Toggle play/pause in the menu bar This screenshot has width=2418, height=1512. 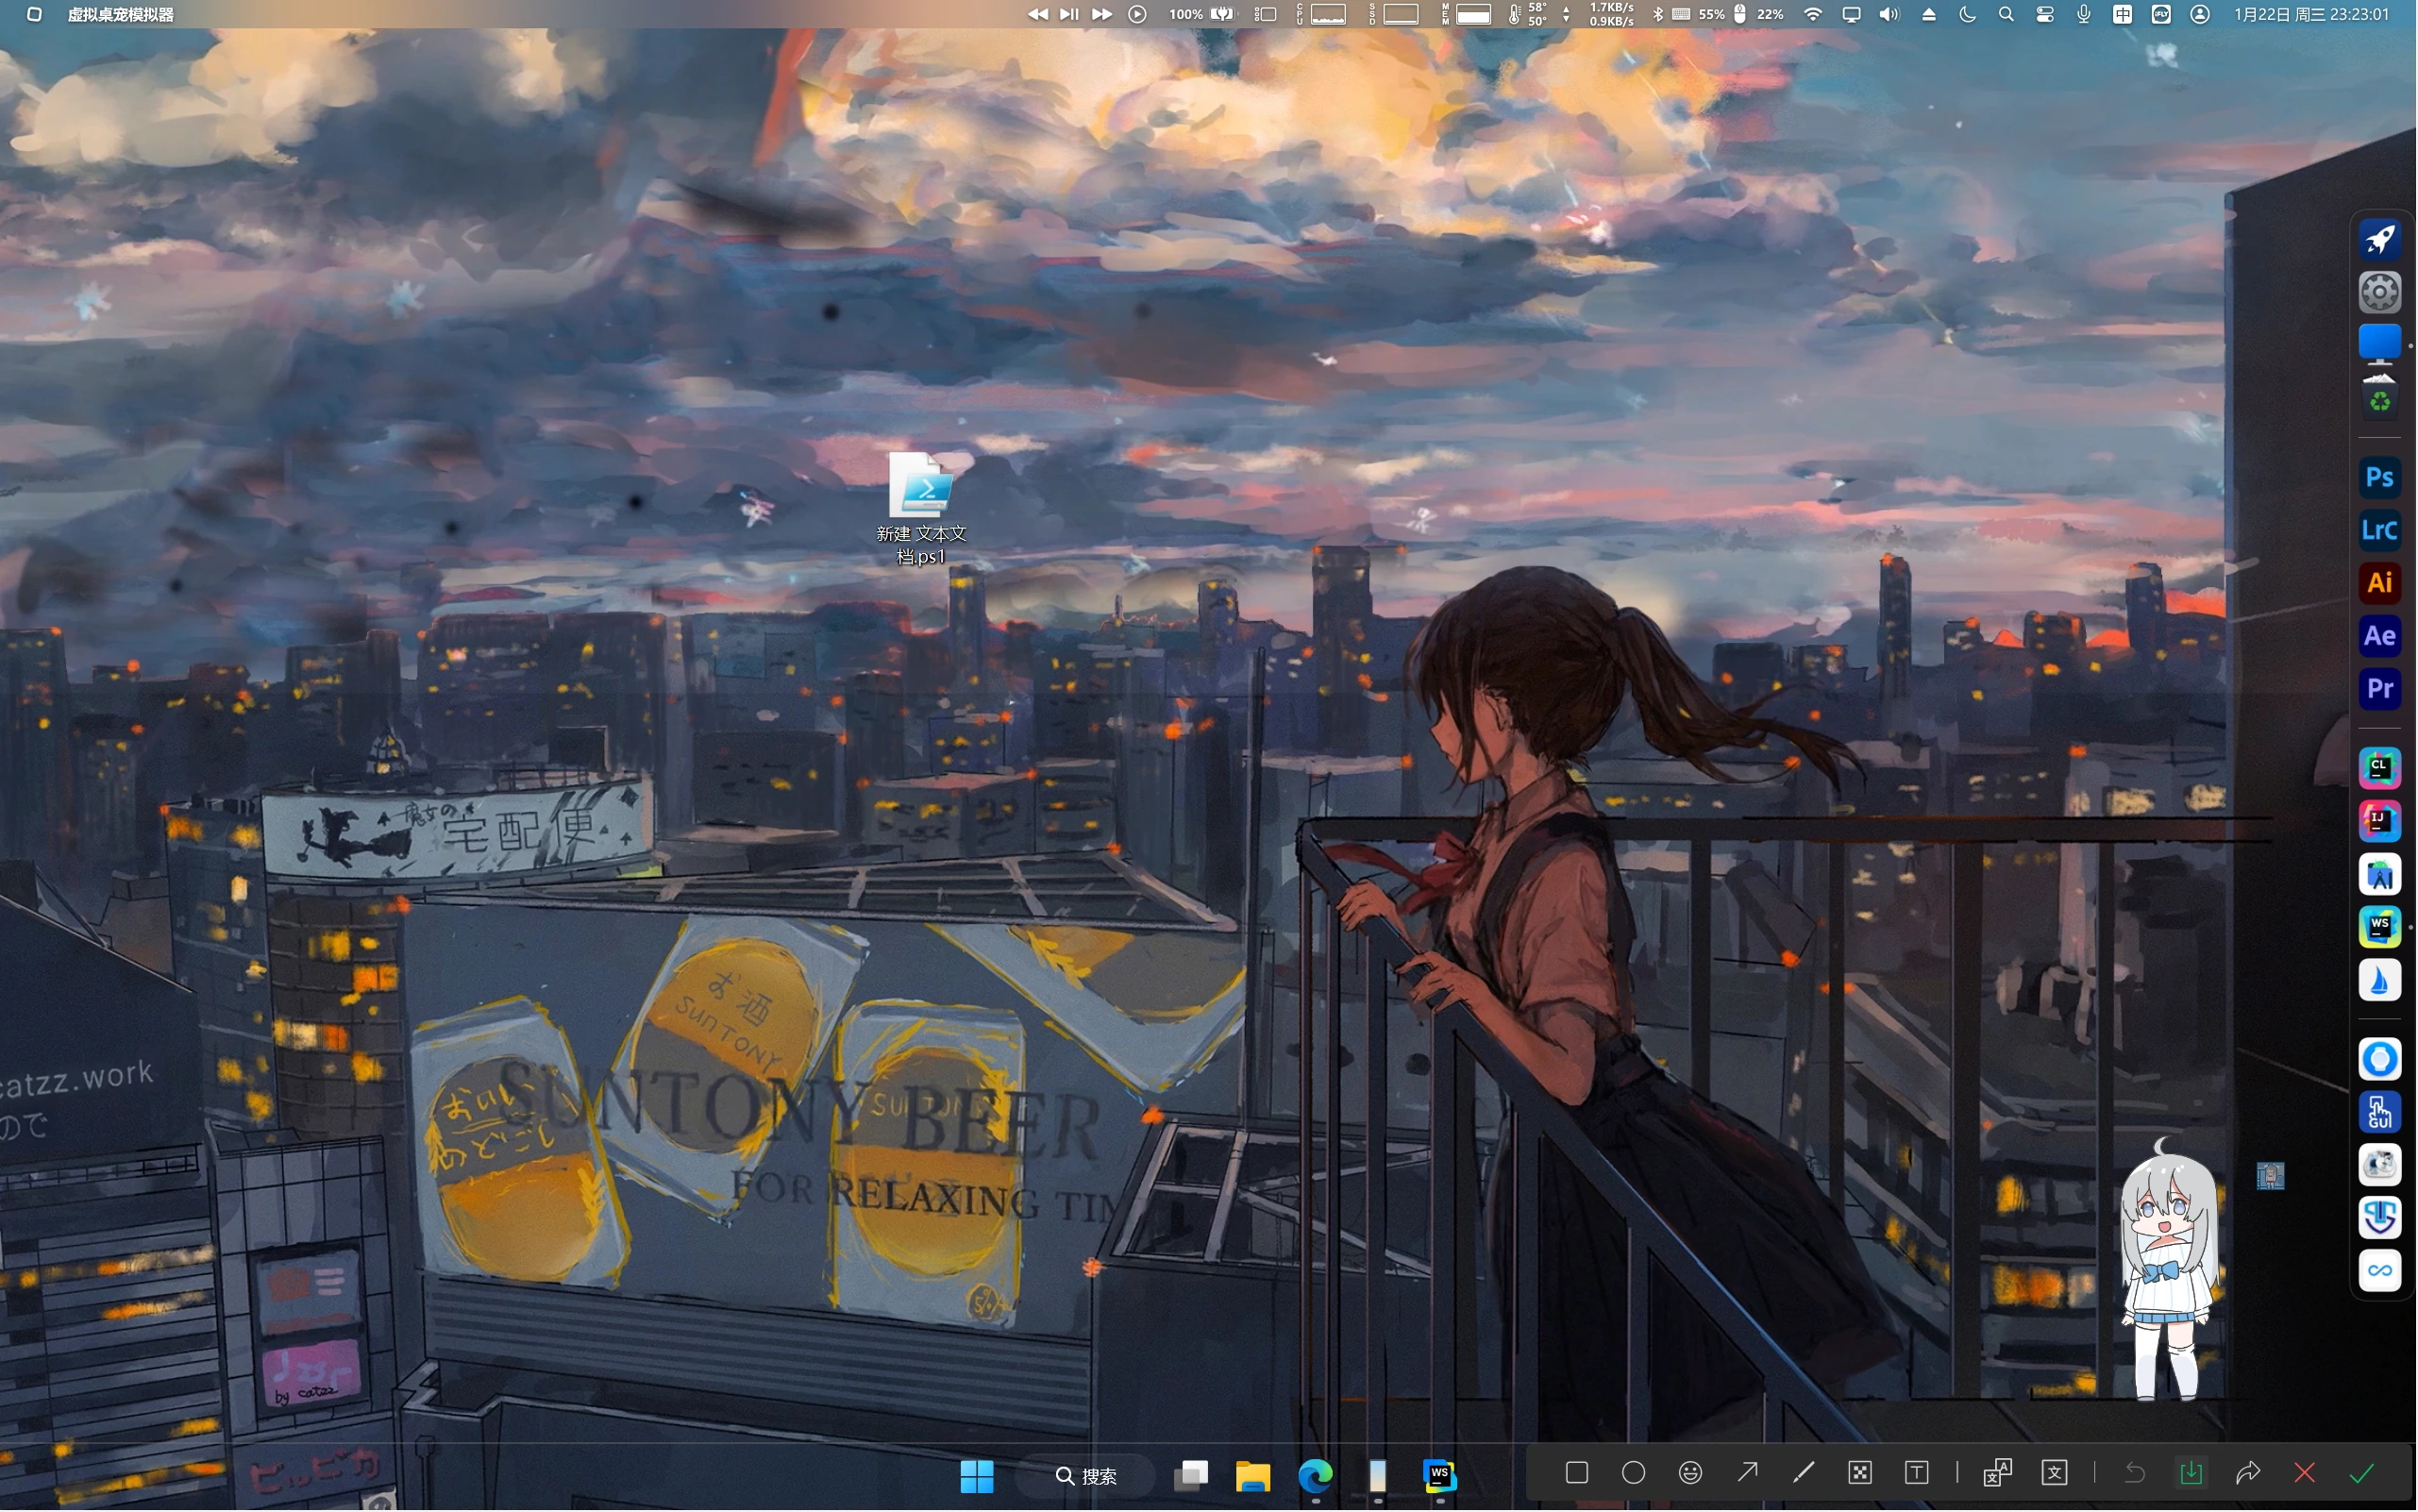coord(1068,14)
